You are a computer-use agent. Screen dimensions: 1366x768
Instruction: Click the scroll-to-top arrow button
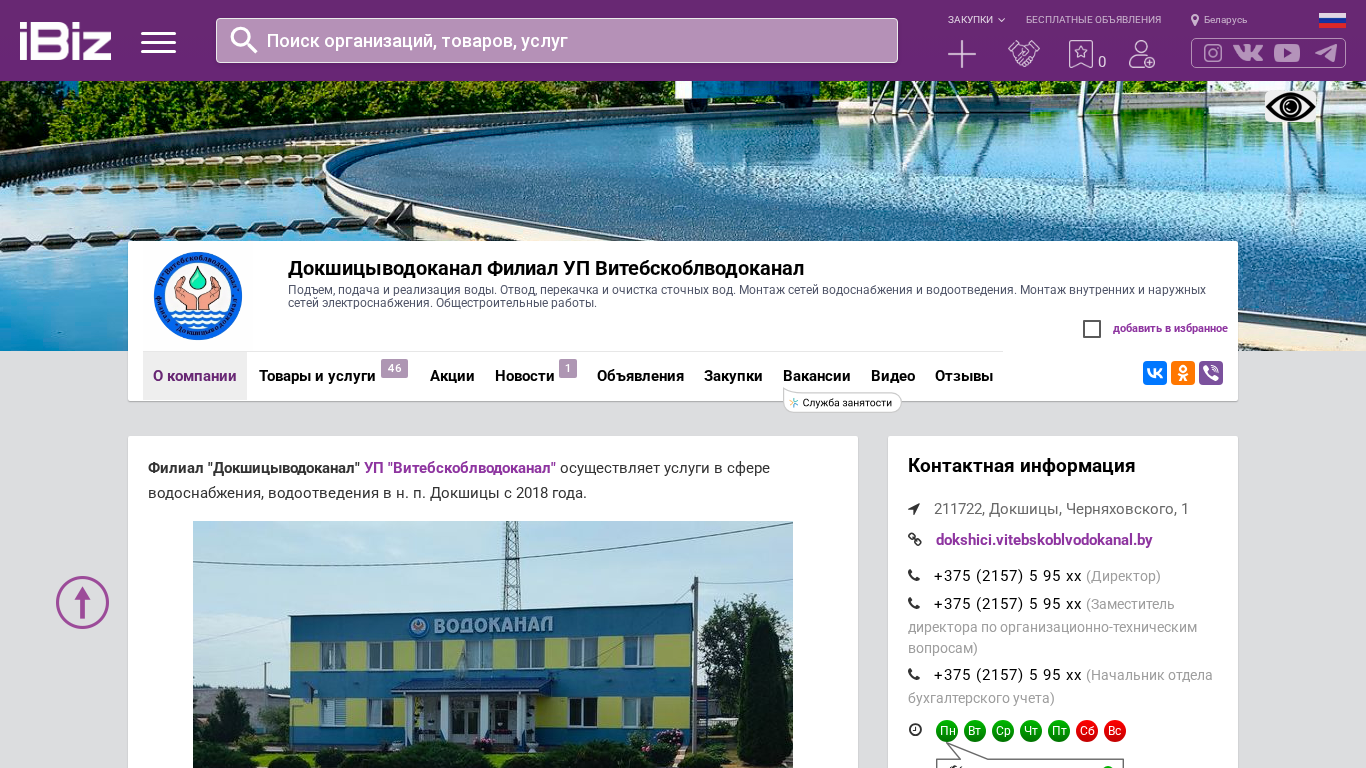tap(82, 602)
